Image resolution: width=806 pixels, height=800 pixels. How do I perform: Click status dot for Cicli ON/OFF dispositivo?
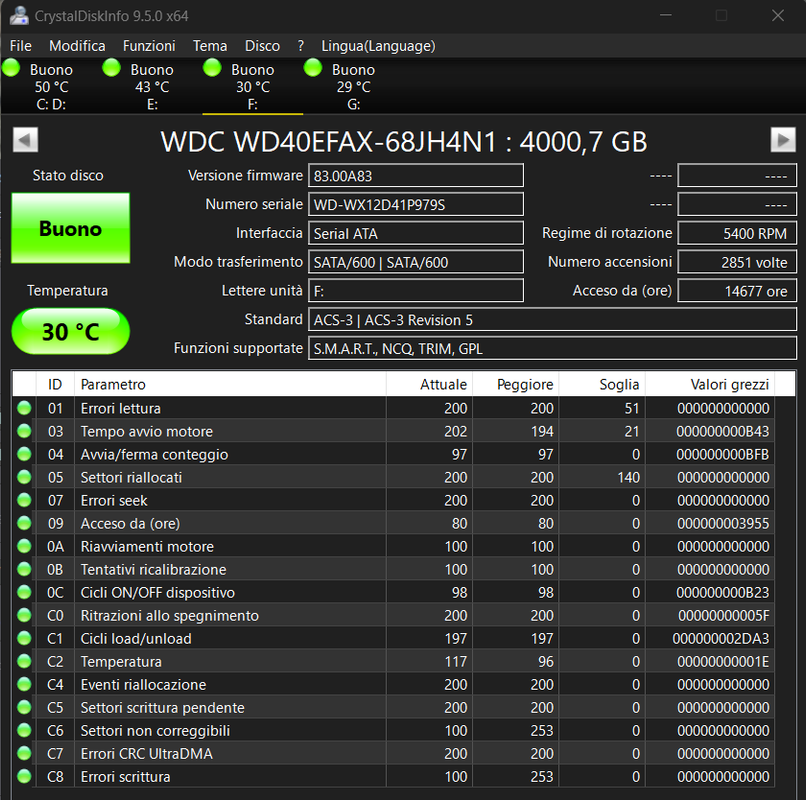[x=24, y=592]
